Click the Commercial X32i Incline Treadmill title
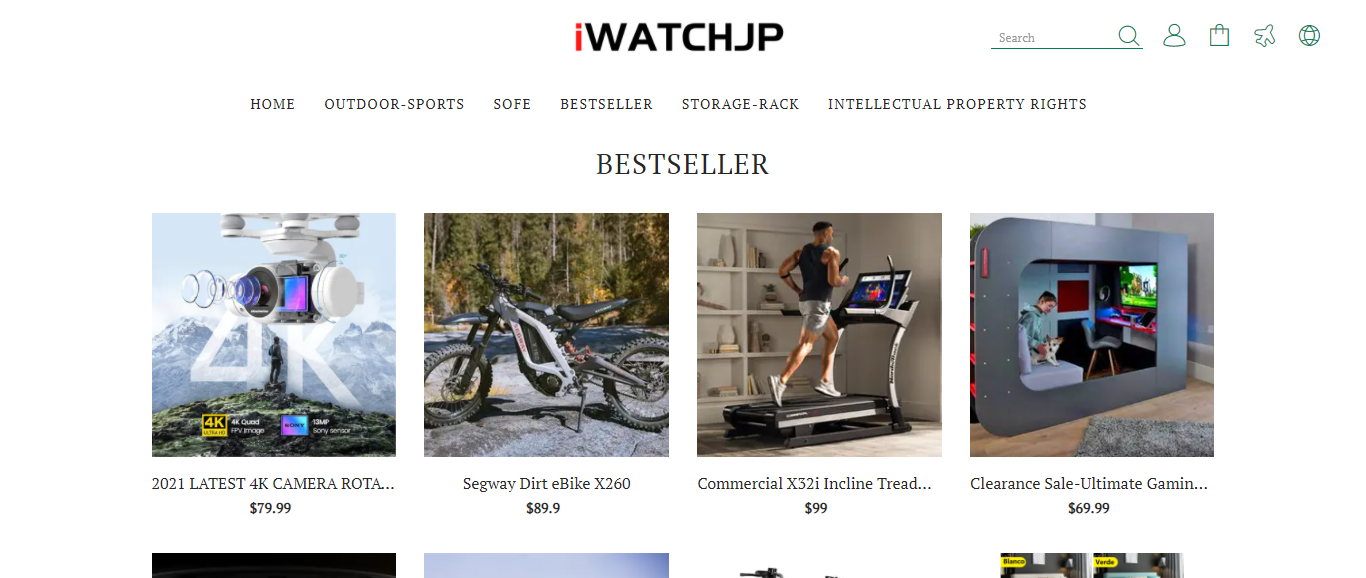This screenshot has width=1366, height=578. point(815,484)
